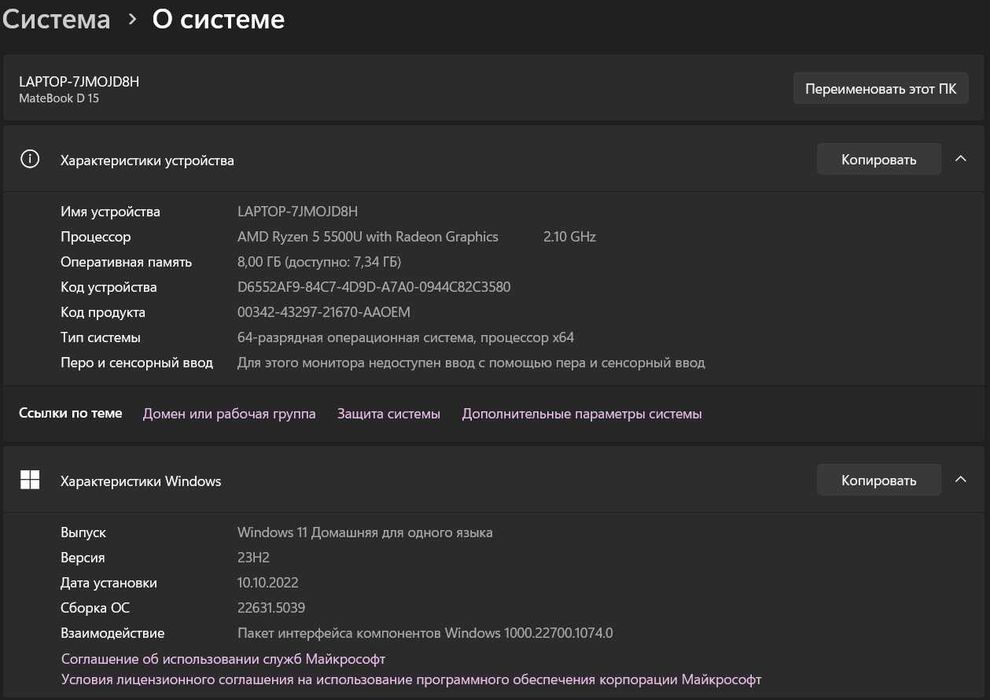
Task: Collapse the Характеристики устройства section chevron
Action: 960,159
